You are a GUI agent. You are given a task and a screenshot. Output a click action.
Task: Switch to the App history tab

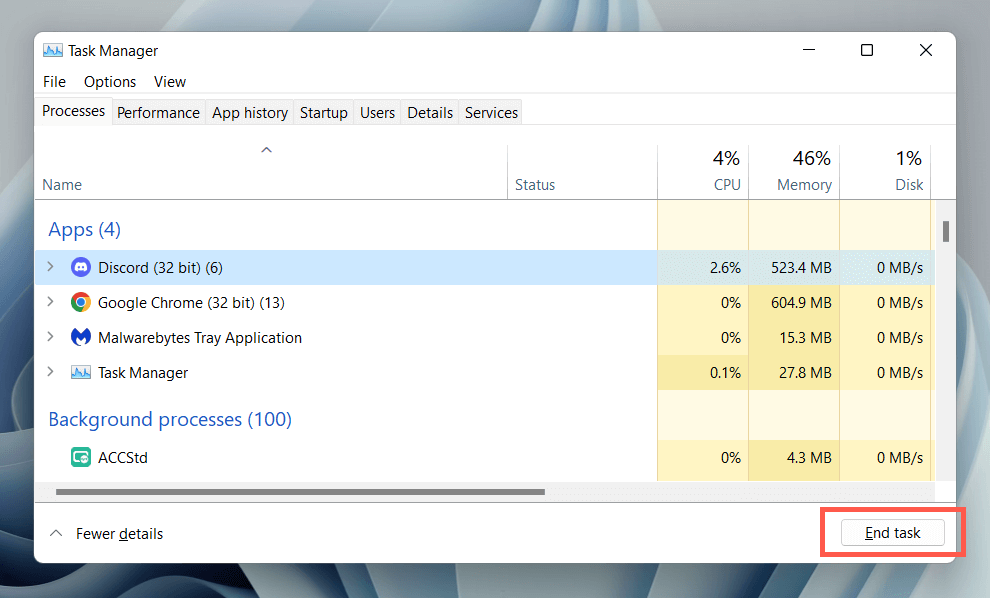coord(250,112)
